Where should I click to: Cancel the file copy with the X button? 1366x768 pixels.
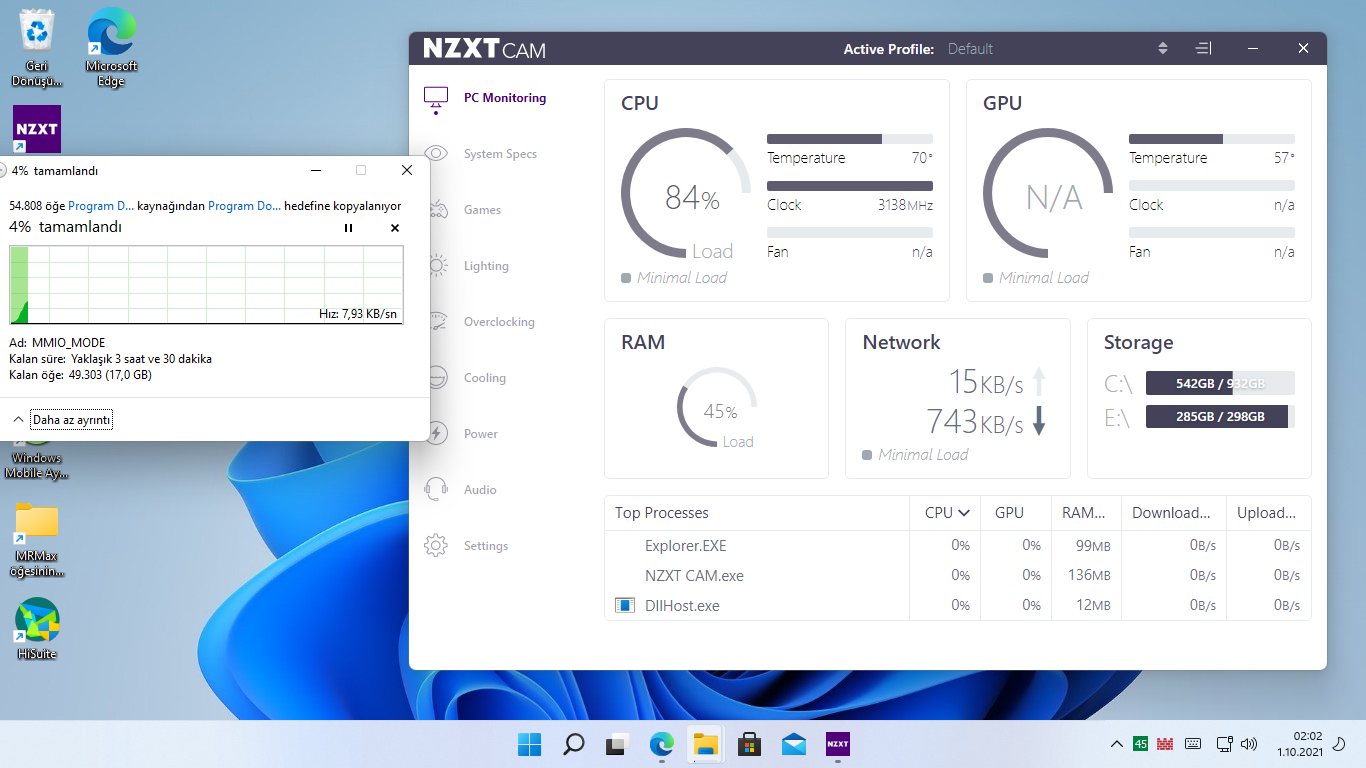pos(395,228)
